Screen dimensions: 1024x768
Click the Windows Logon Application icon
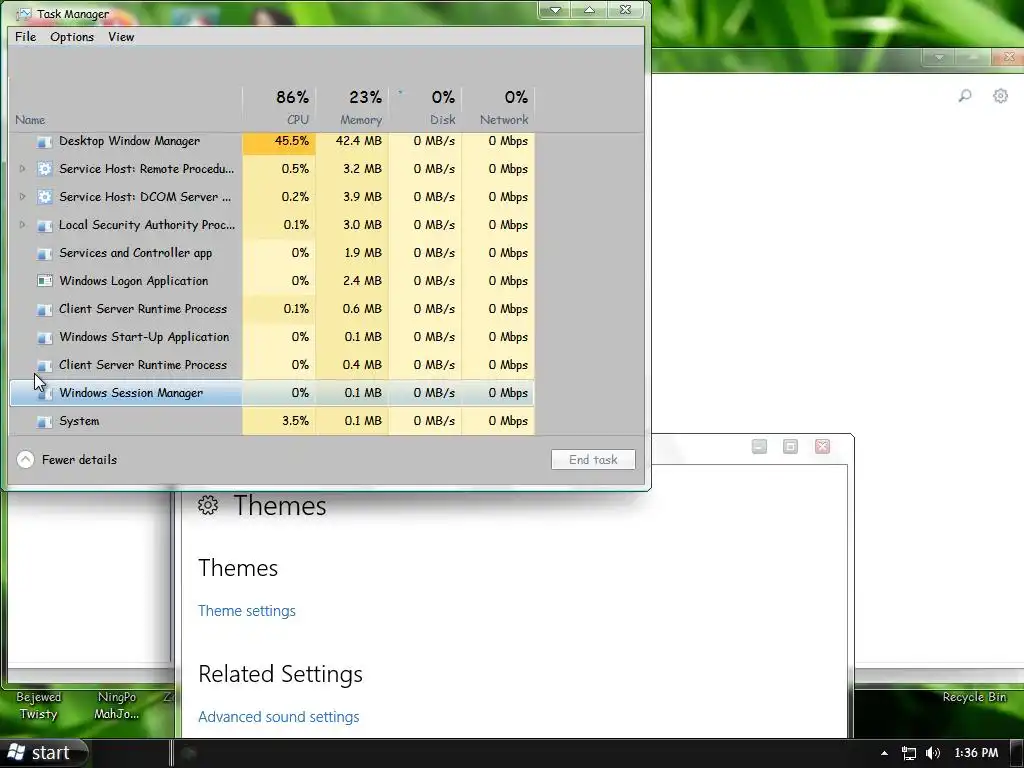pyautogui.click(x=44, y=281)
